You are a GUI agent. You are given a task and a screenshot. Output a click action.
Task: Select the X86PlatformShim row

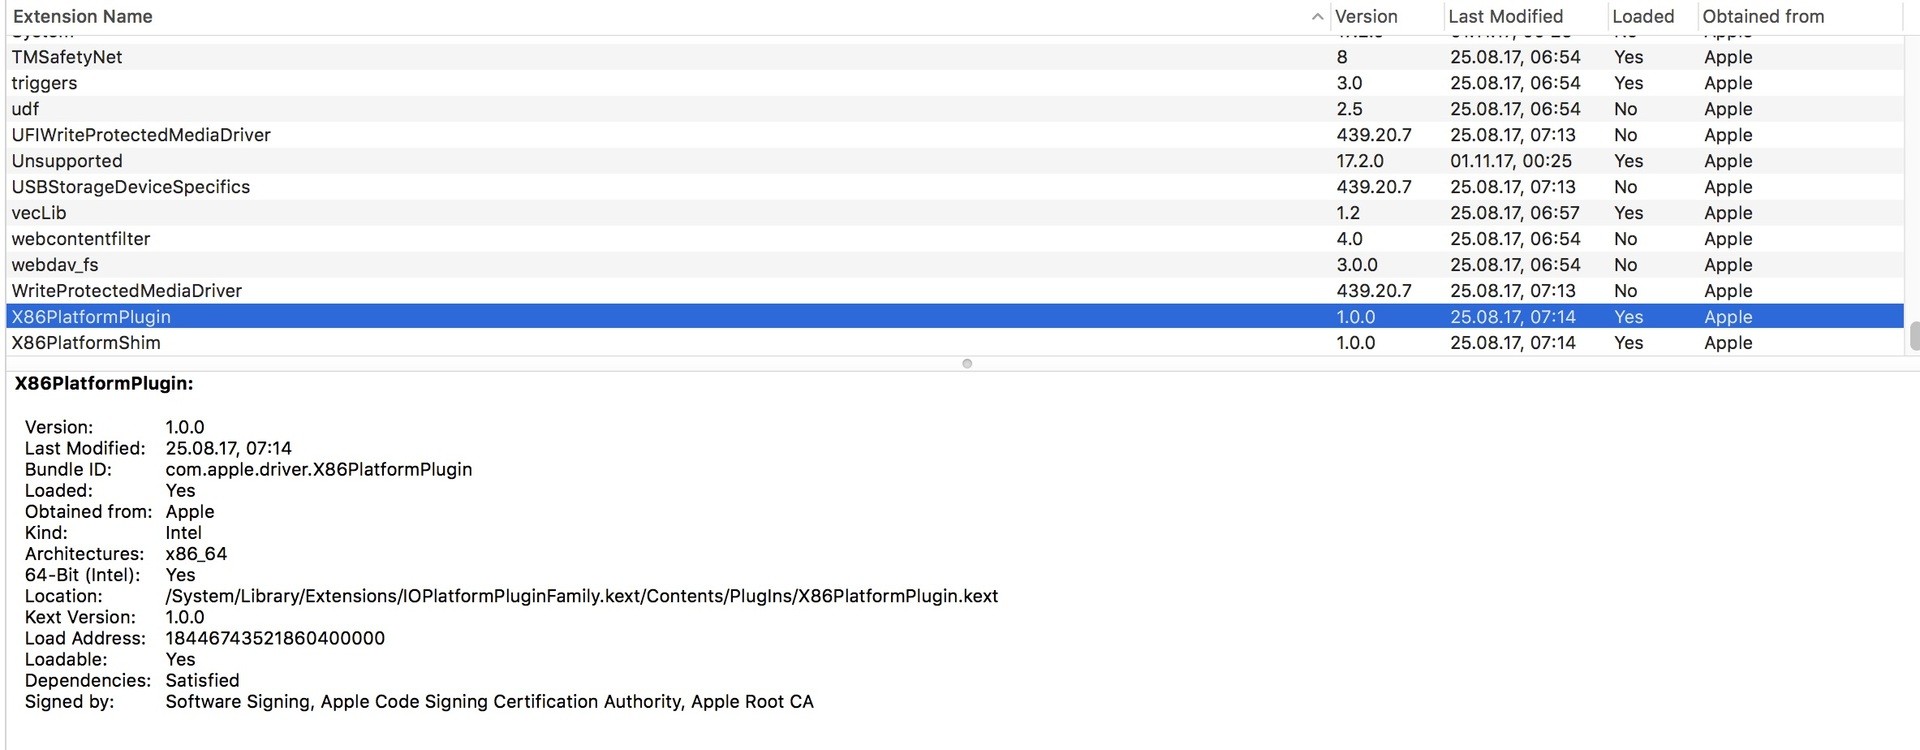955,343
